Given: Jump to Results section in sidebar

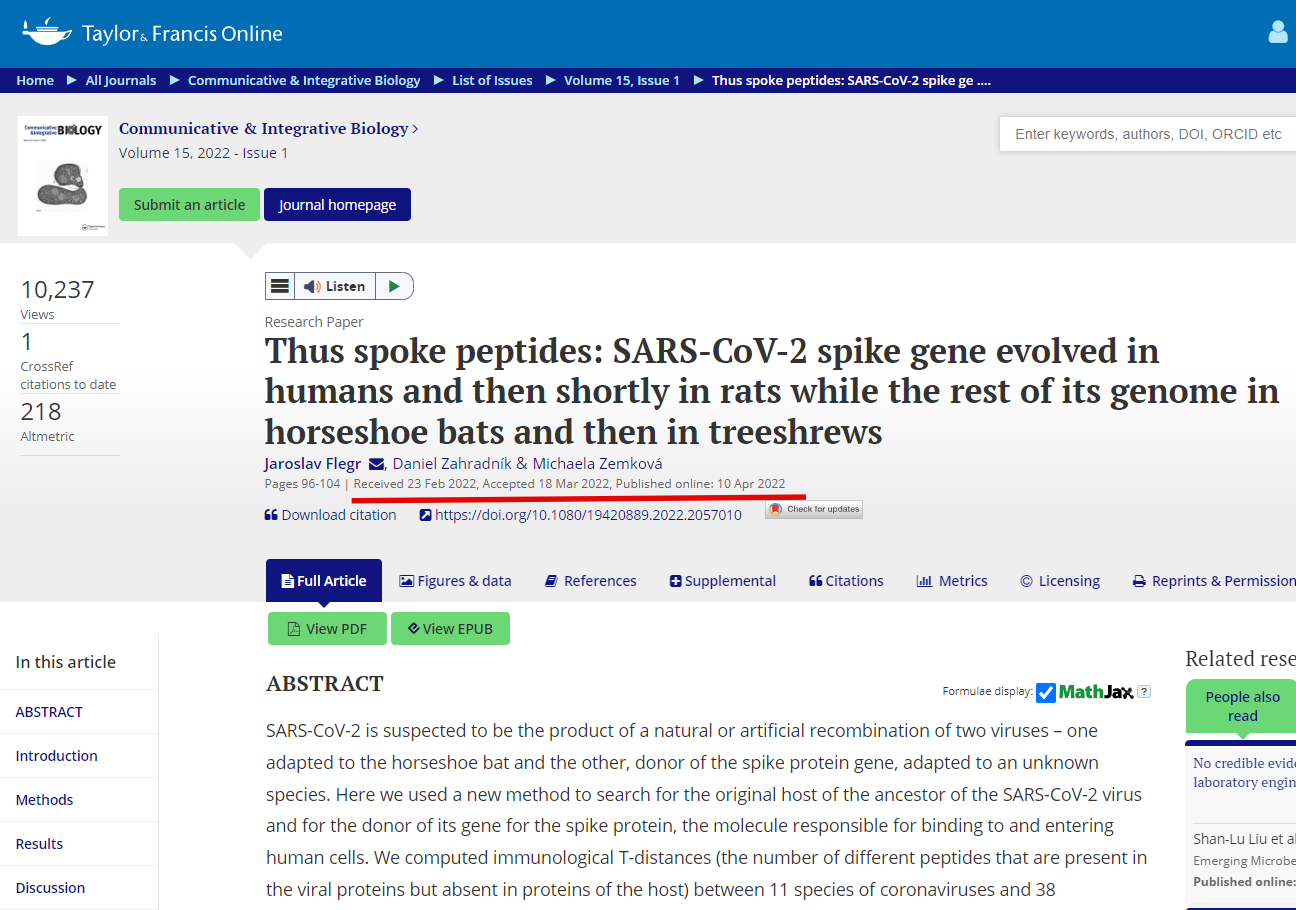Looking at the screenshot, I should pos(39,844).
